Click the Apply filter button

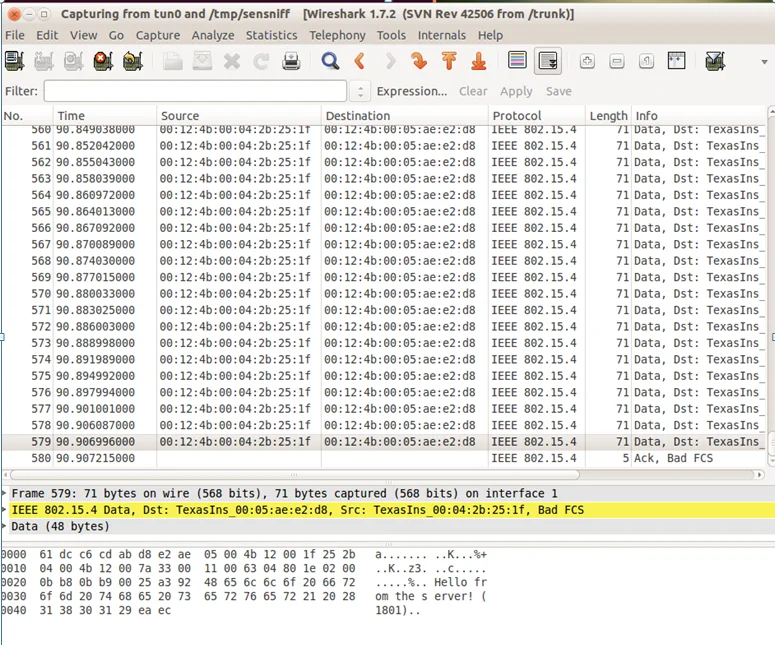tap(516, 91)
